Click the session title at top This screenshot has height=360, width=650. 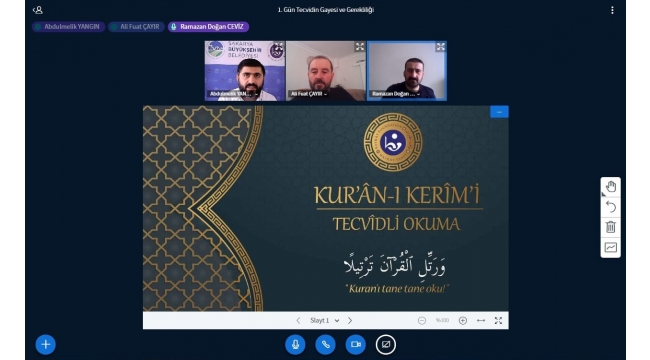coord(325,10)
